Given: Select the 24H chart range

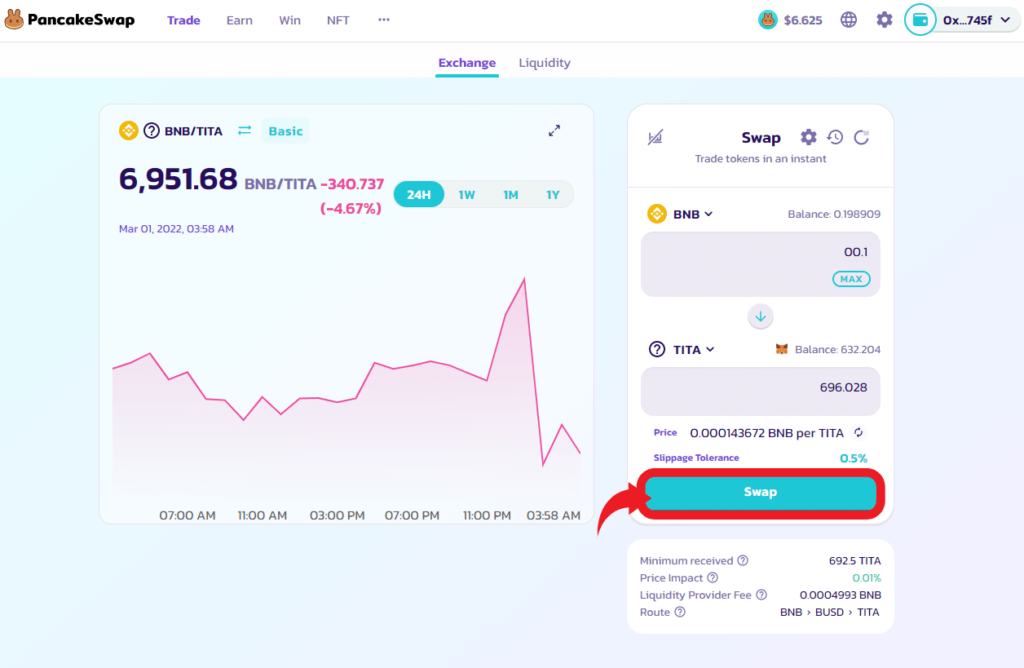Looking at the screenshot, I should 419,195.
